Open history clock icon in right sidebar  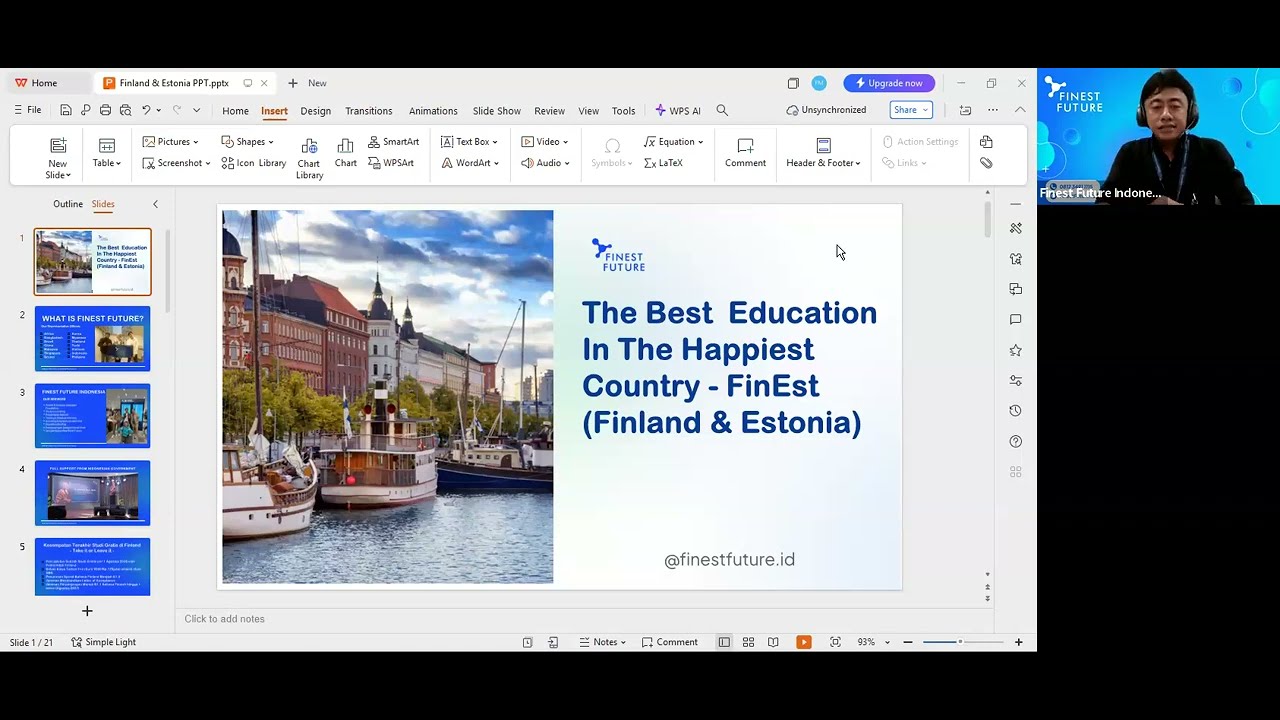[x=1016, y=411]
